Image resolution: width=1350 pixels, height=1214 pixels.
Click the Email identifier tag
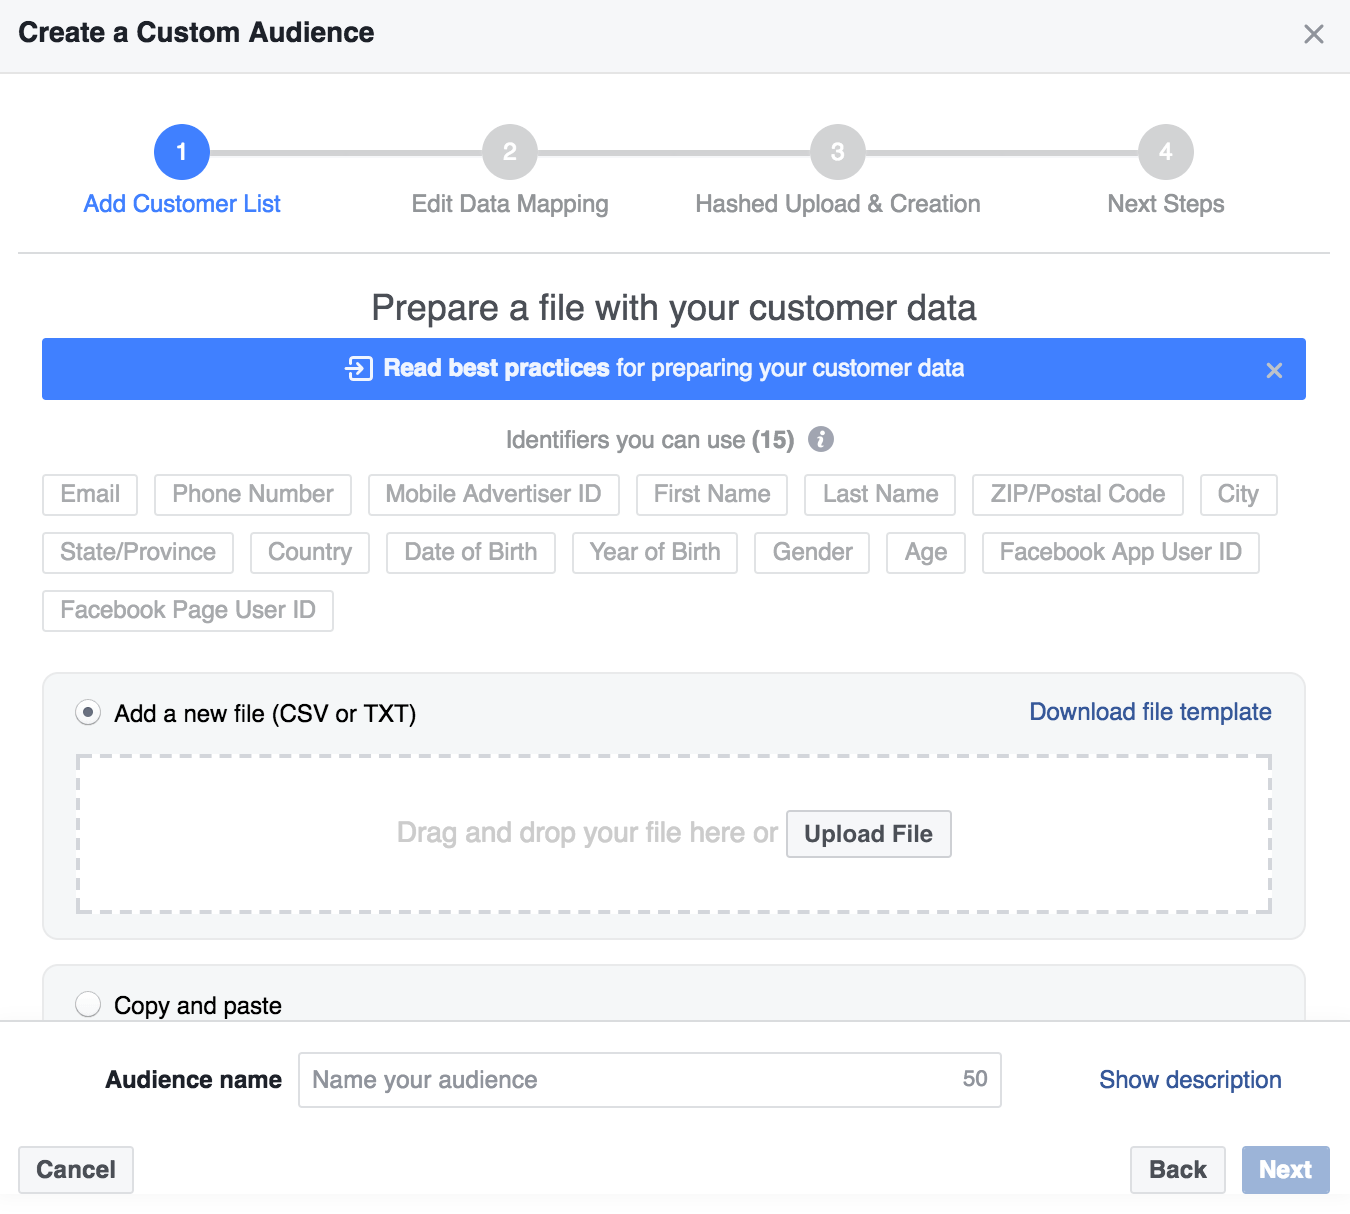(90, 495)
